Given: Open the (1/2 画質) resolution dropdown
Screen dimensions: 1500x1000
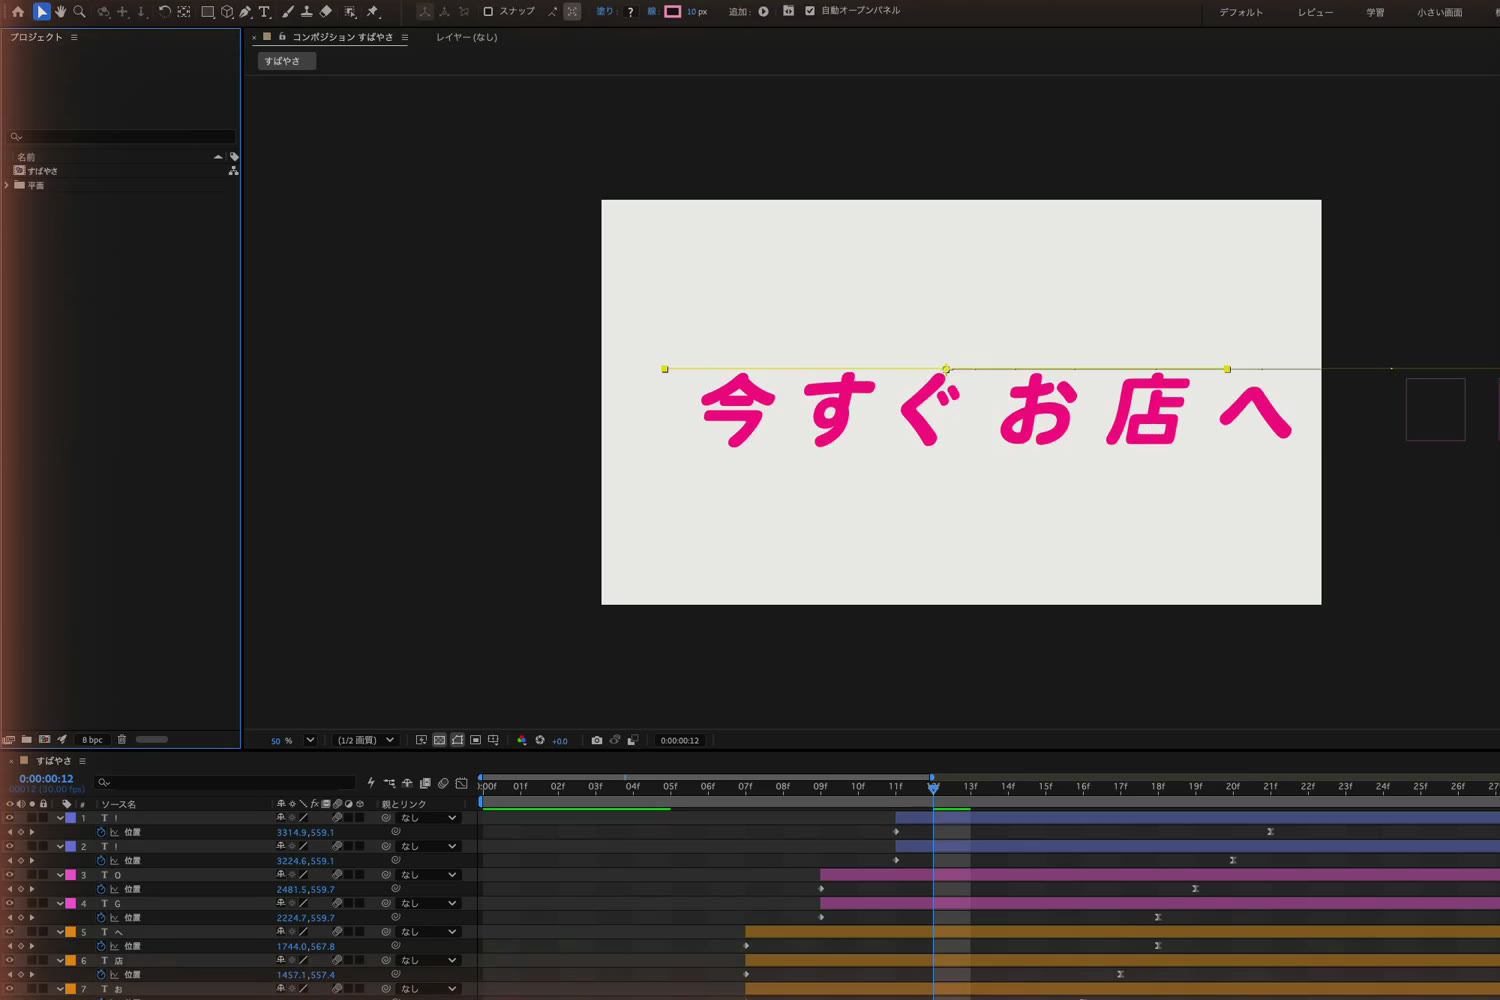Looking at the screenshot, I should pos(365,741).
